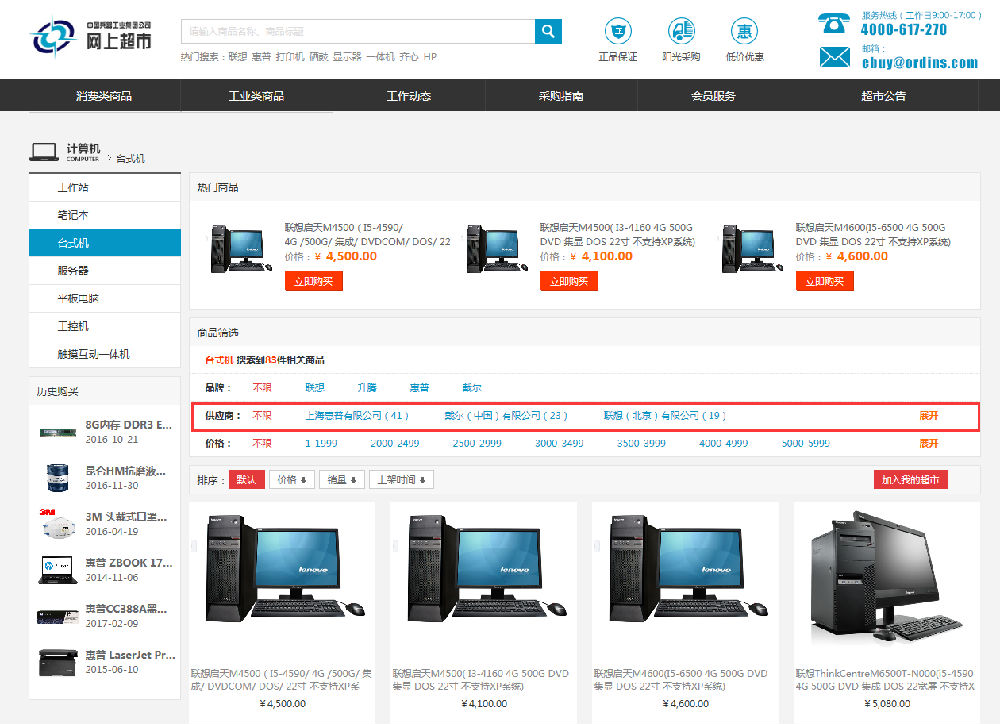Expand the price filter row
The image size is (1000, 724).
click(929, 443)
